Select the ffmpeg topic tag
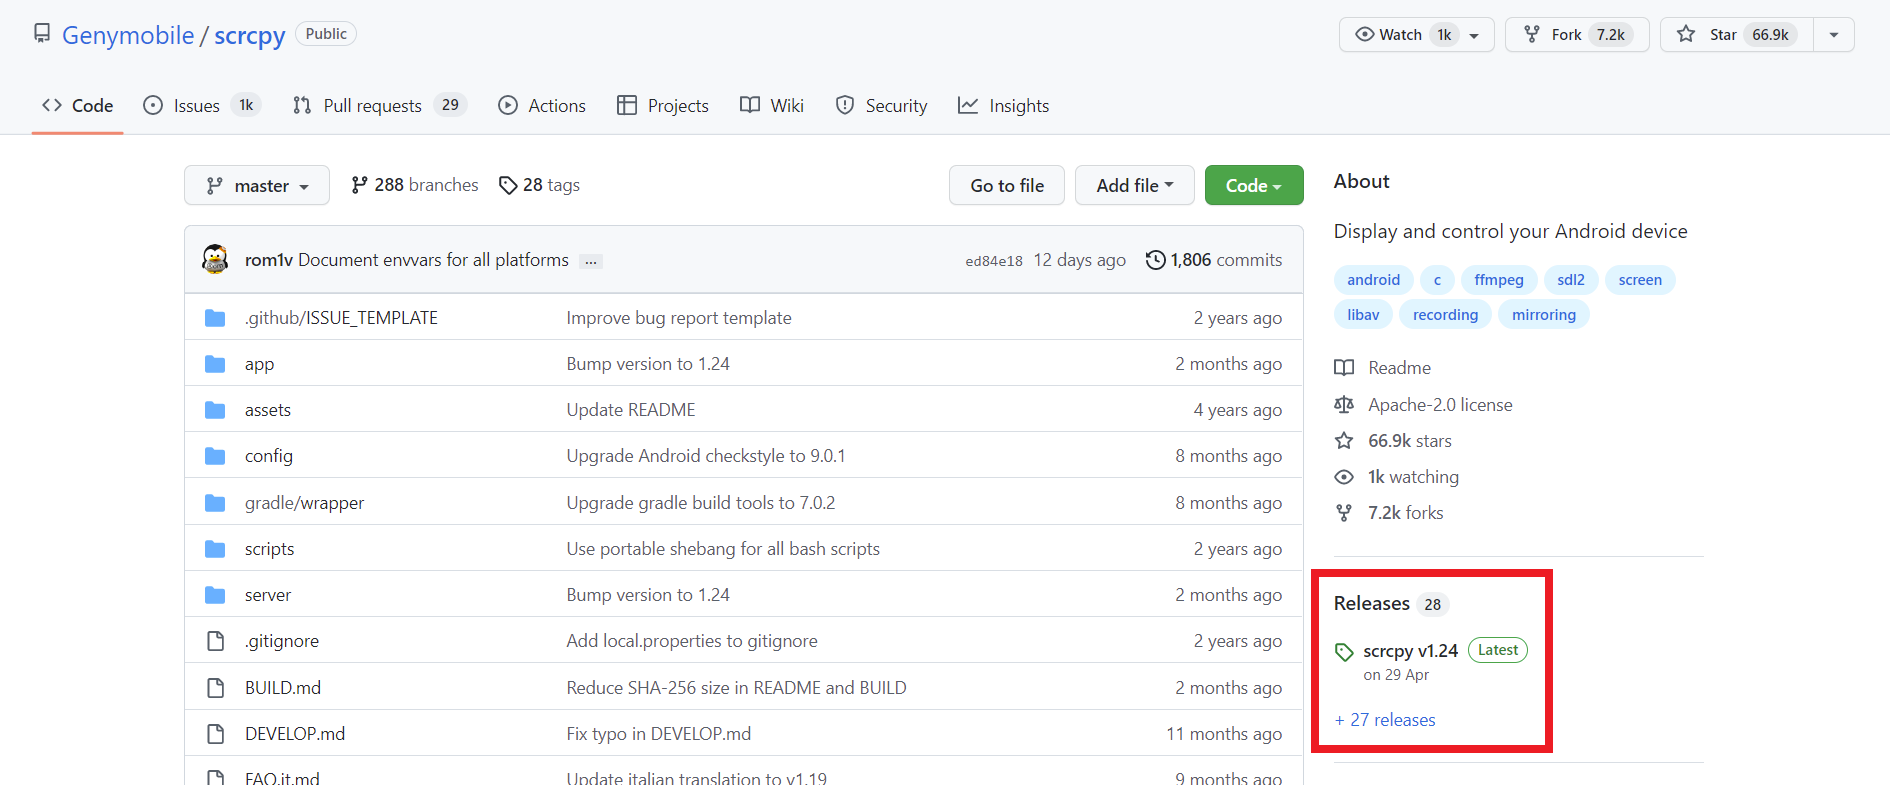Viewport: 1890px width, 785px height. pyautogui.click(x=1498, y=280)
